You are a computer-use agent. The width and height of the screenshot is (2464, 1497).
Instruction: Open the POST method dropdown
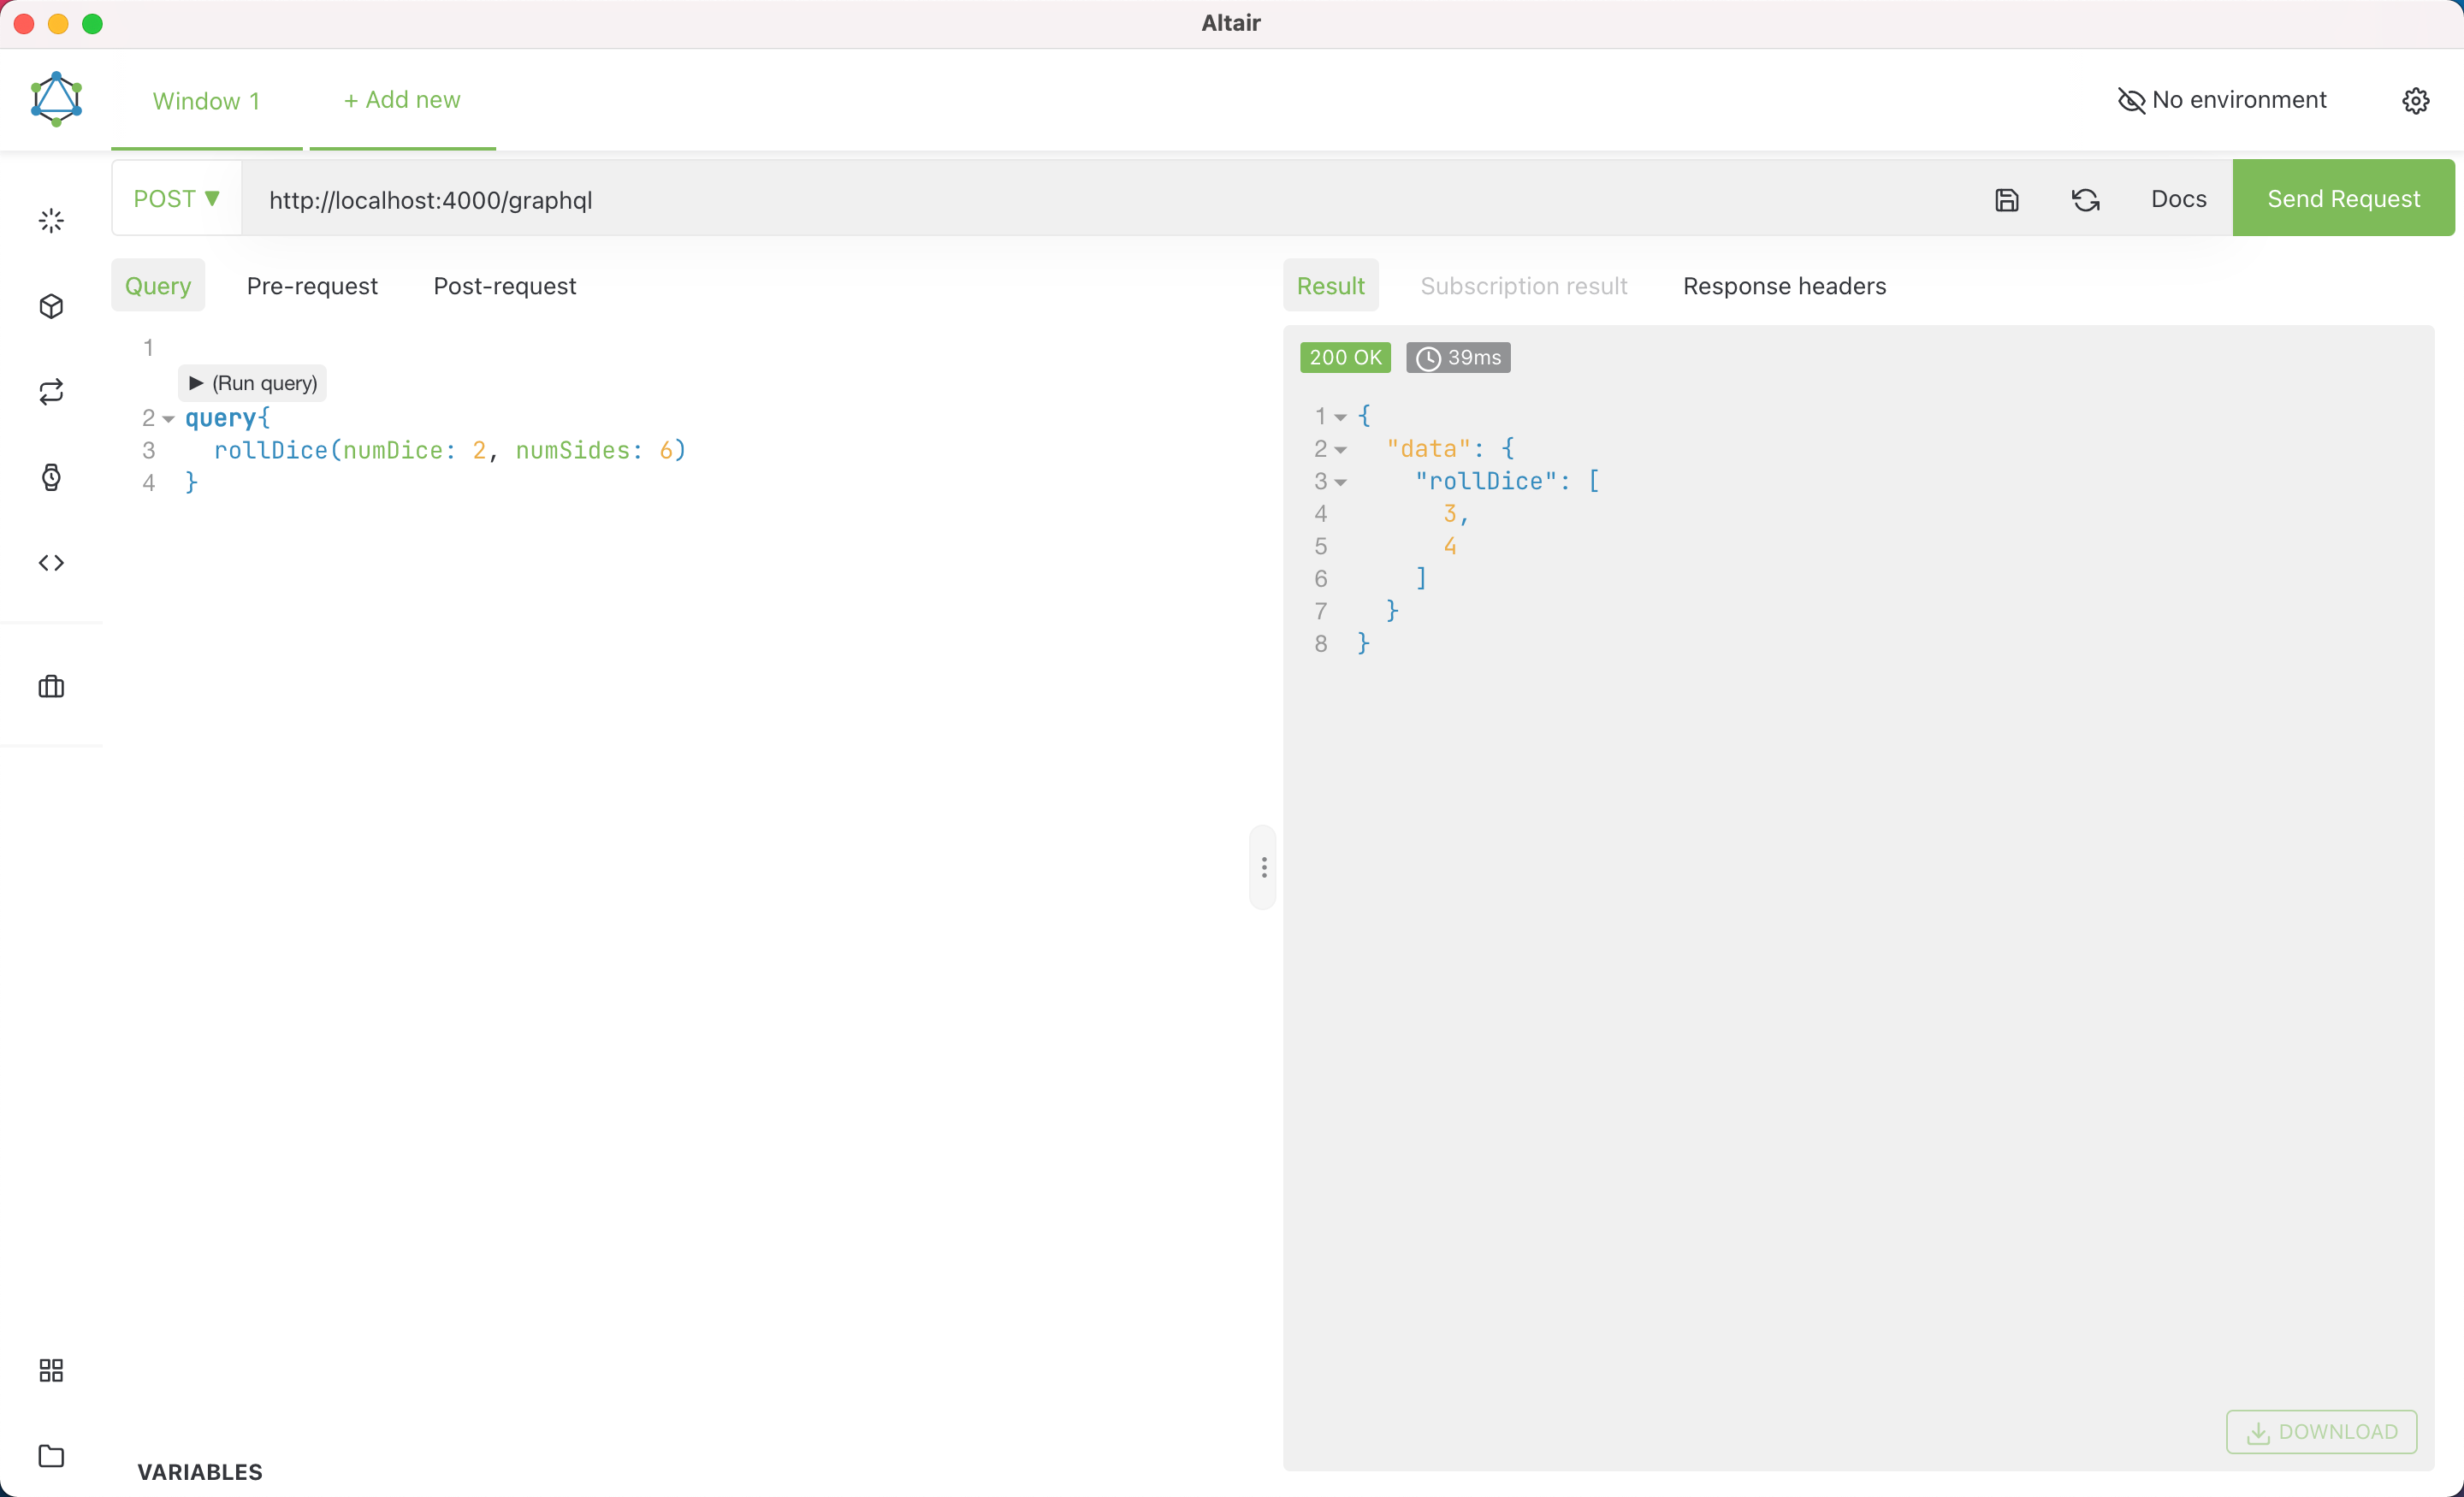coord(177,198)
